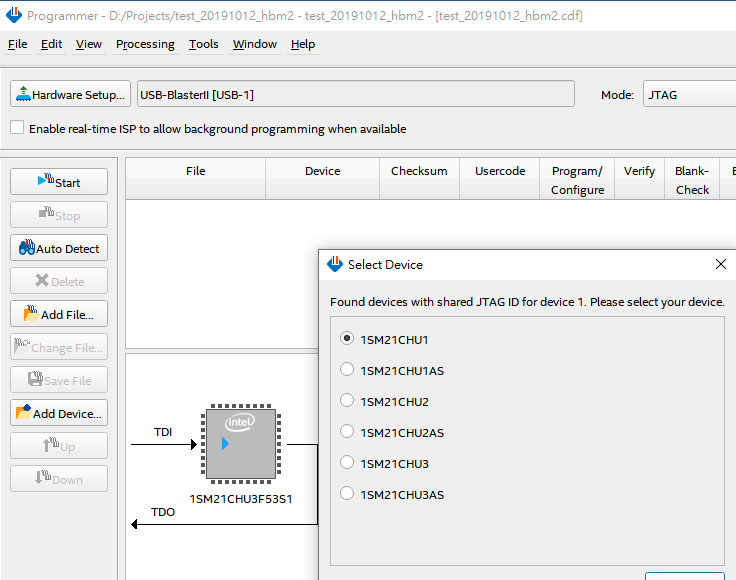Choose the 1SM21CHU2AS device
Viewport: 736px width, 580px height.
point(347,431)
